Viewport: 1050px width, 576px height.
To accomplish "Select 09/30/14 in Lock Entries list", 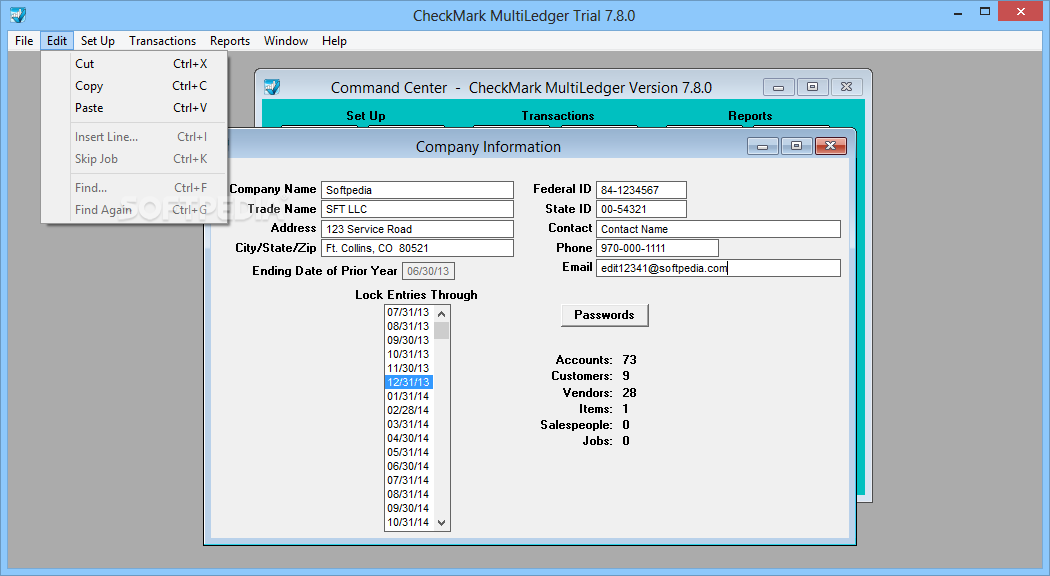I will [408, 508].
